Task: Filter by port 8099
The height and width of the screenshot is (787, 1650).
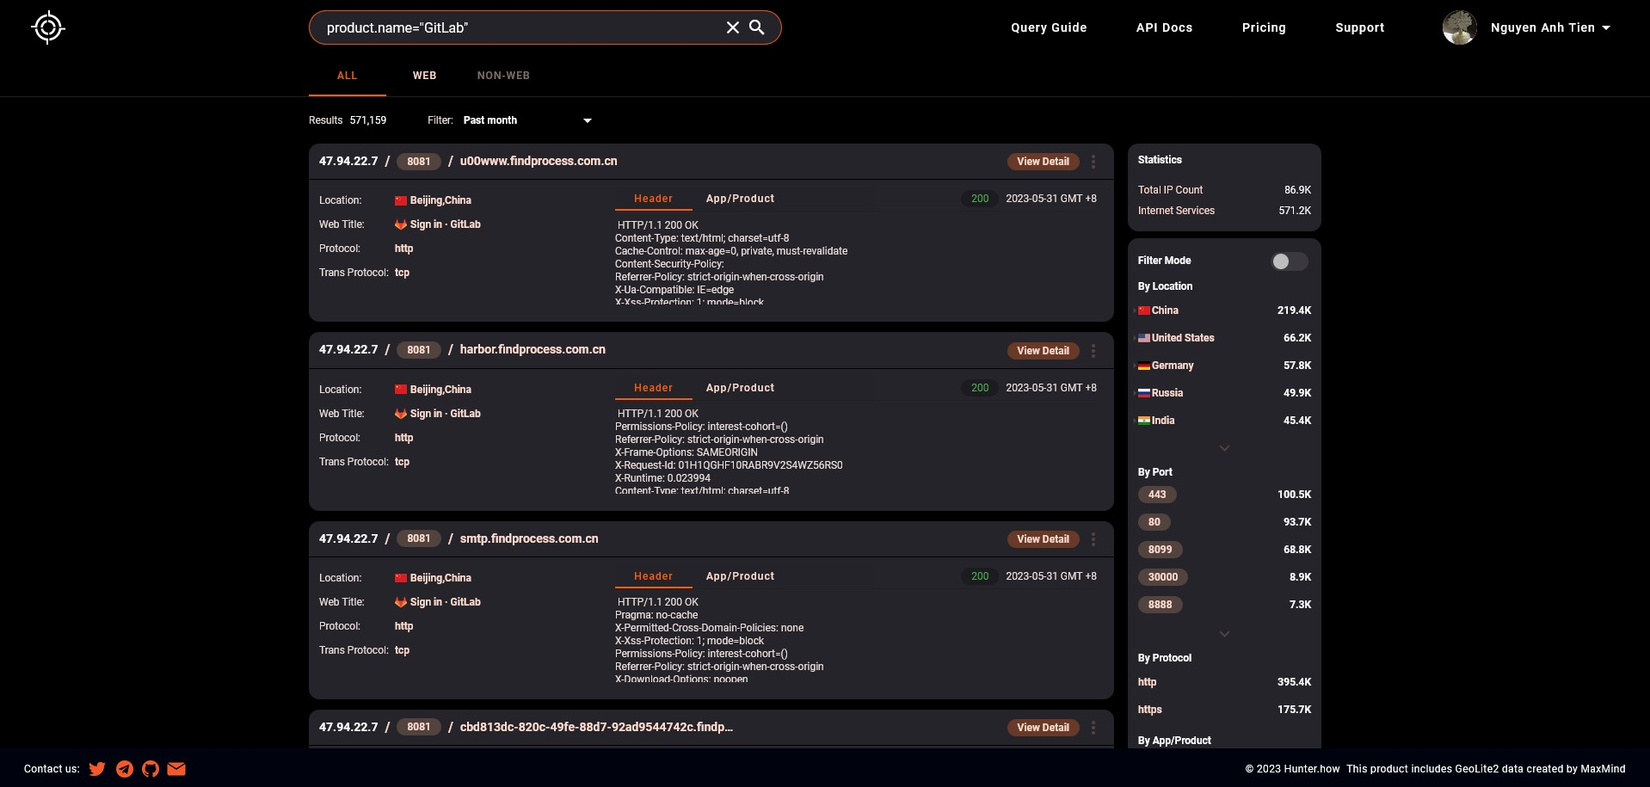Action: coord(1160,550)
